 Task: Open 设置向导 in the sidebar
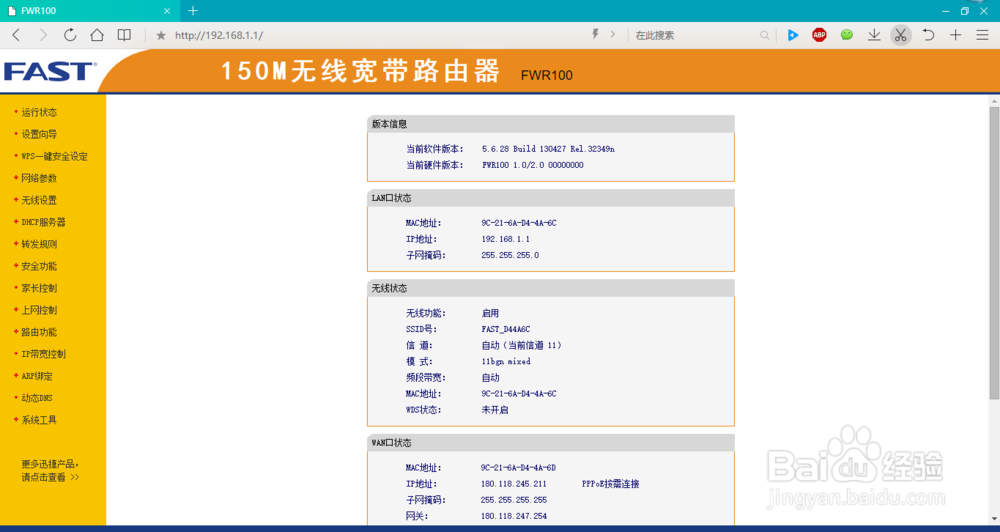(39, 134)
